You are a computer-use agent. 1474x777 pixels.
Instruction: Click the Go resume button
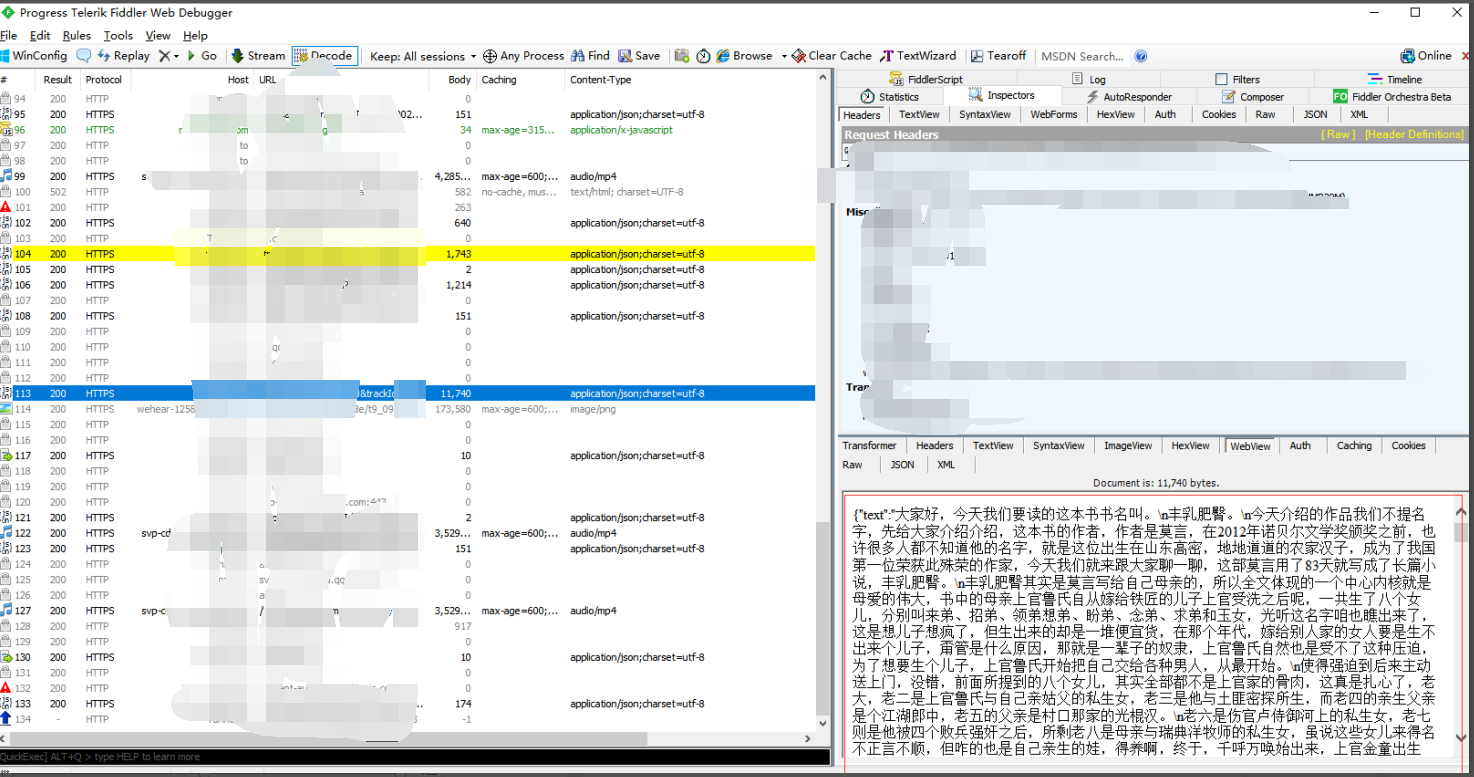pyautogui.click(x=201, y=56)
